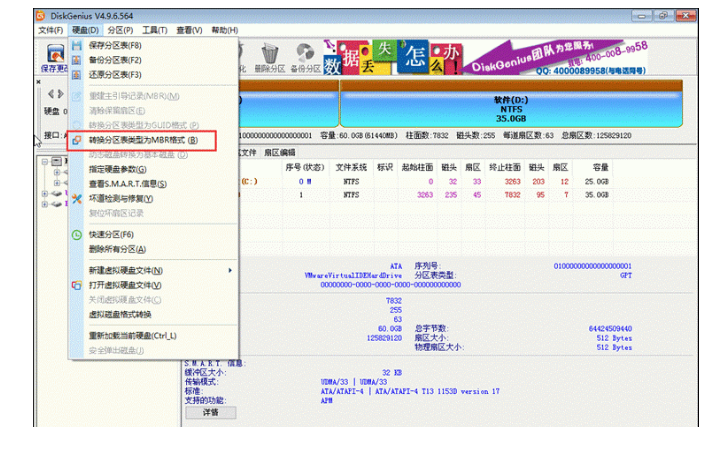
Task: Select 重新加载当前硬盘(Ctrl_L) entry
Action: [x=133, y=336]
